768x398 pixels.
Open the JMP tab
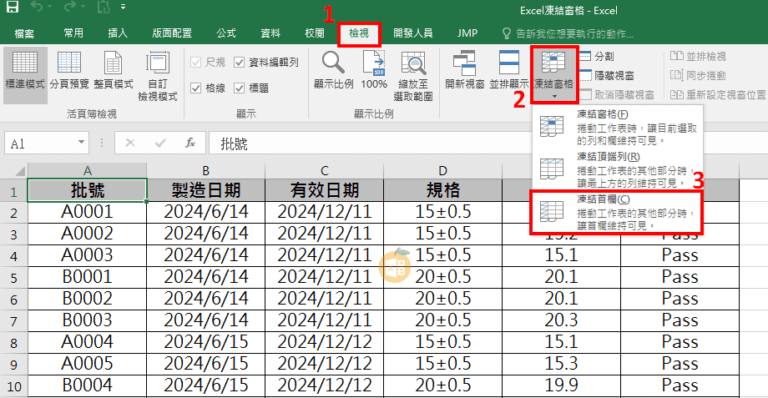click(467, 33)
